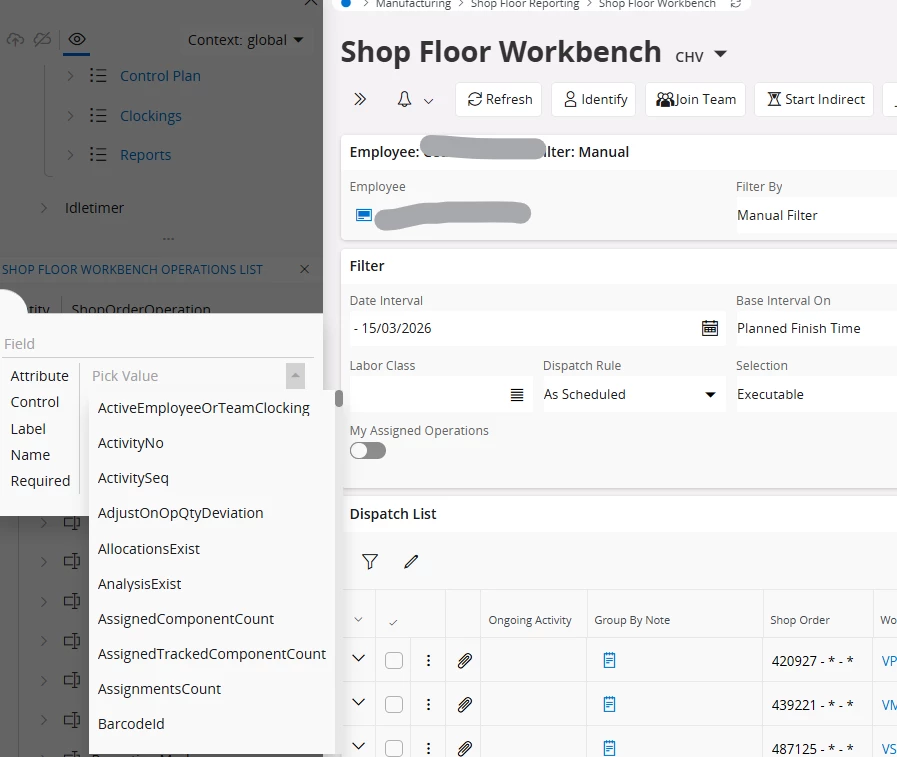Click the filter funnel icon in Dispatch List
The image size is (897, 757).
click(370, 562)
